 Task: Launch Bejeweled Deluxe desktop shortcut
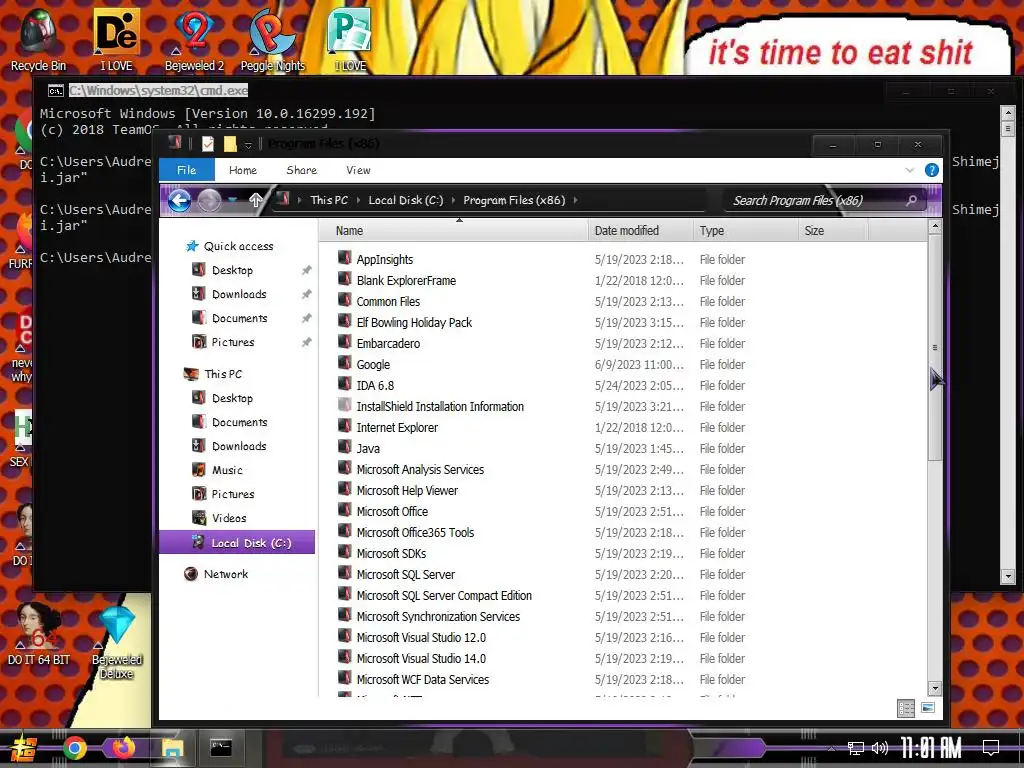point(116,641)
